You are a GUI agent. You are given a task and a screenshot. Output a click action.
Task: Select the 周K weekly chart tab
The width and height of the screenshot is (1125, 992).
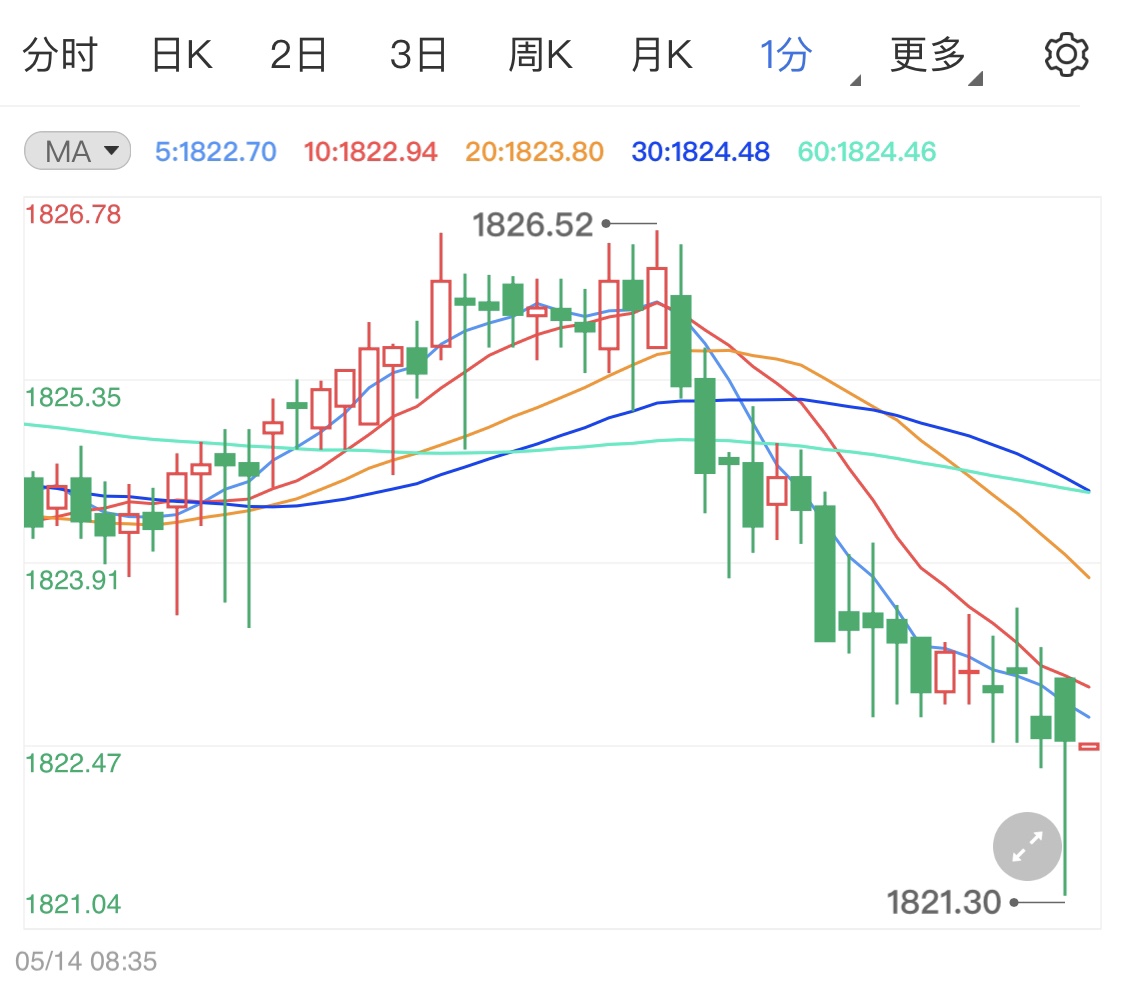(x=540, y=55)
